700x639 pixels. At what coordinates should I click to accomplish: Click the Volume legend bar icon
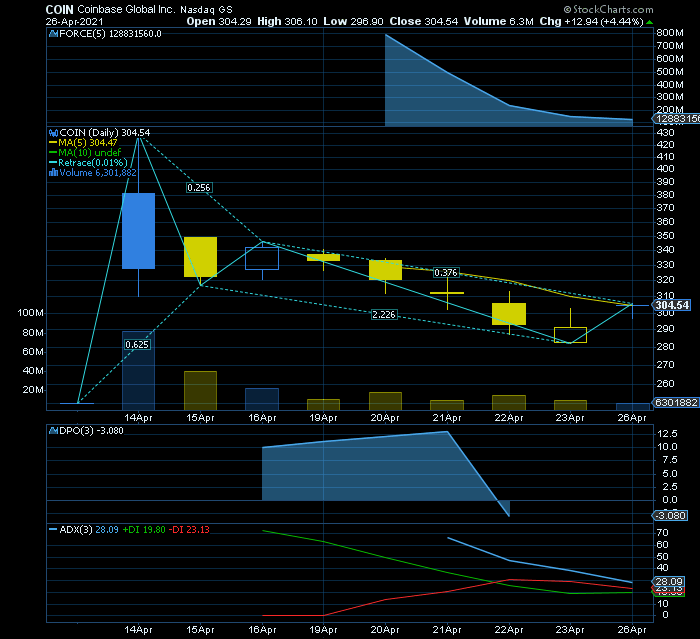pos(53,172)
